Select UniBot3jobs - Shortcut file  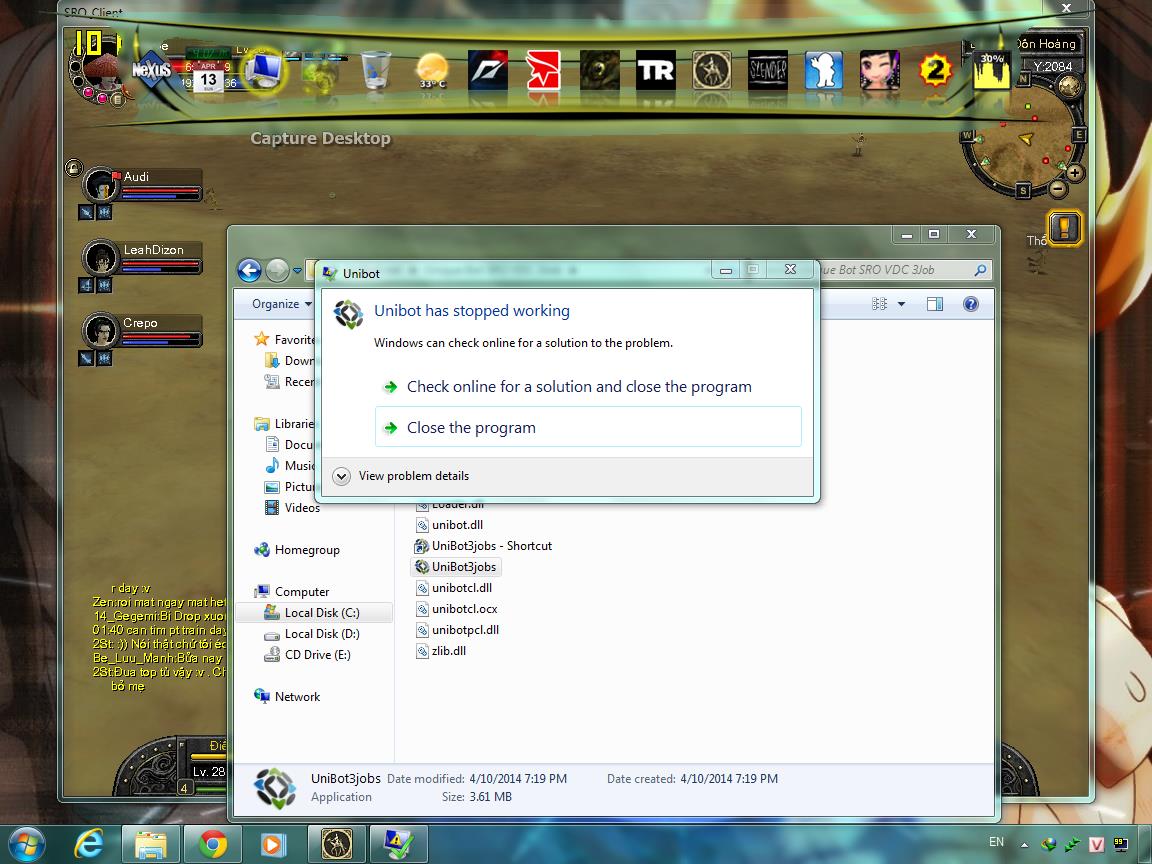click(x=483, y=546)
